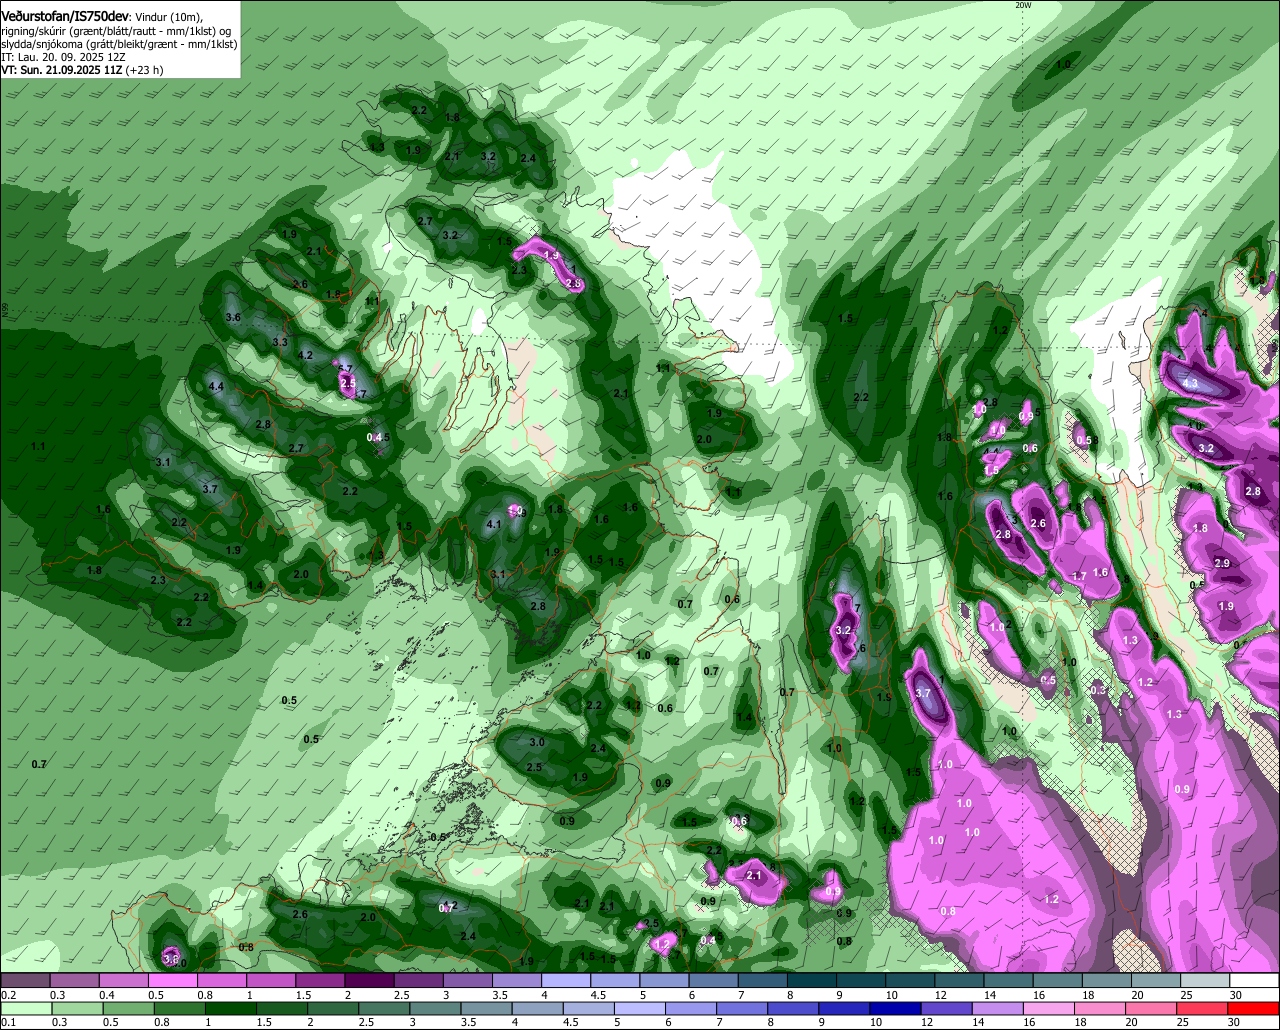Click top legend swatch between 20 and 25
This screenshot has width=1280, height=1030.
pyautogui.click(x=1155, y=980)
